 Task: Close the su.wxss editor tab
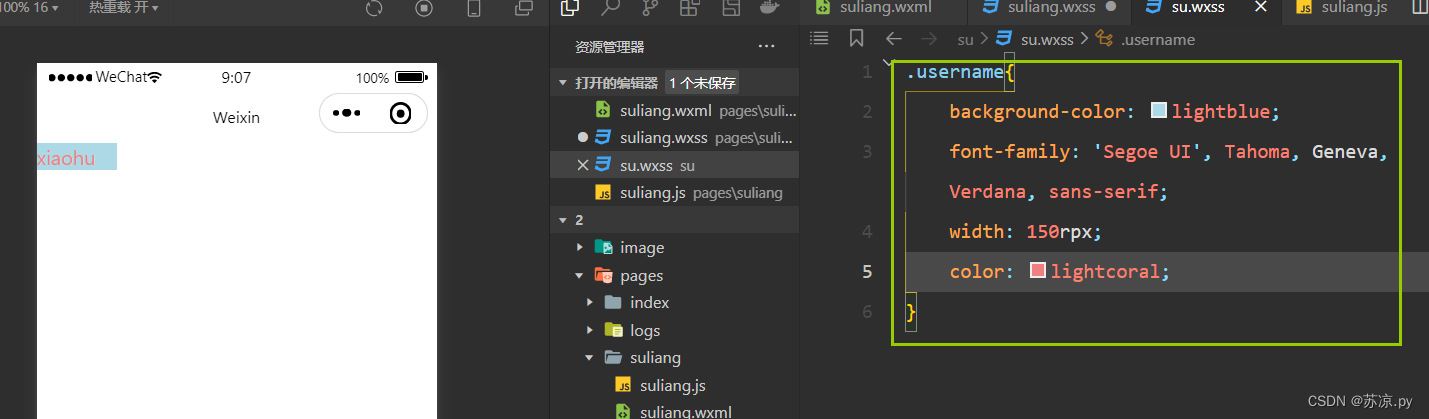click(1260, 7)
